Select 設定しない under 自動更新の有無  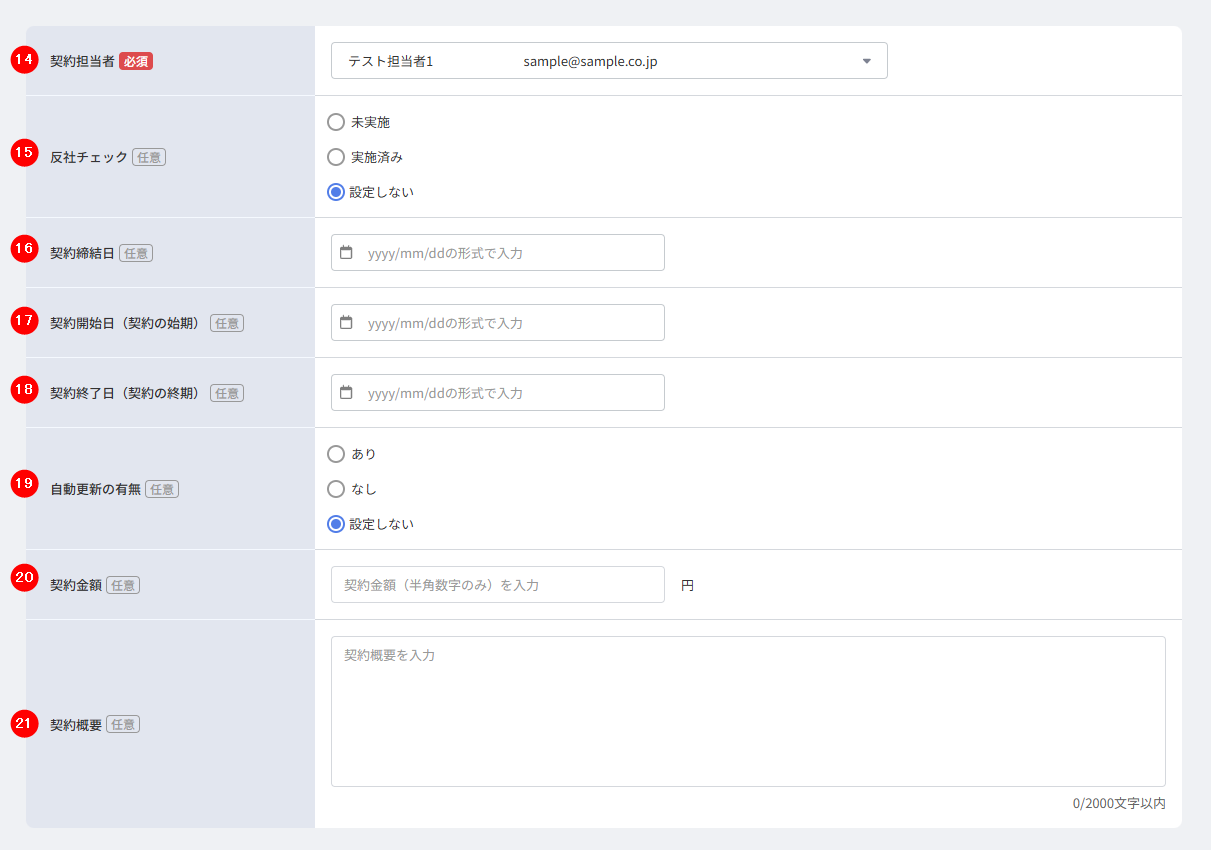pyautogui.click(x=336, y=524)
